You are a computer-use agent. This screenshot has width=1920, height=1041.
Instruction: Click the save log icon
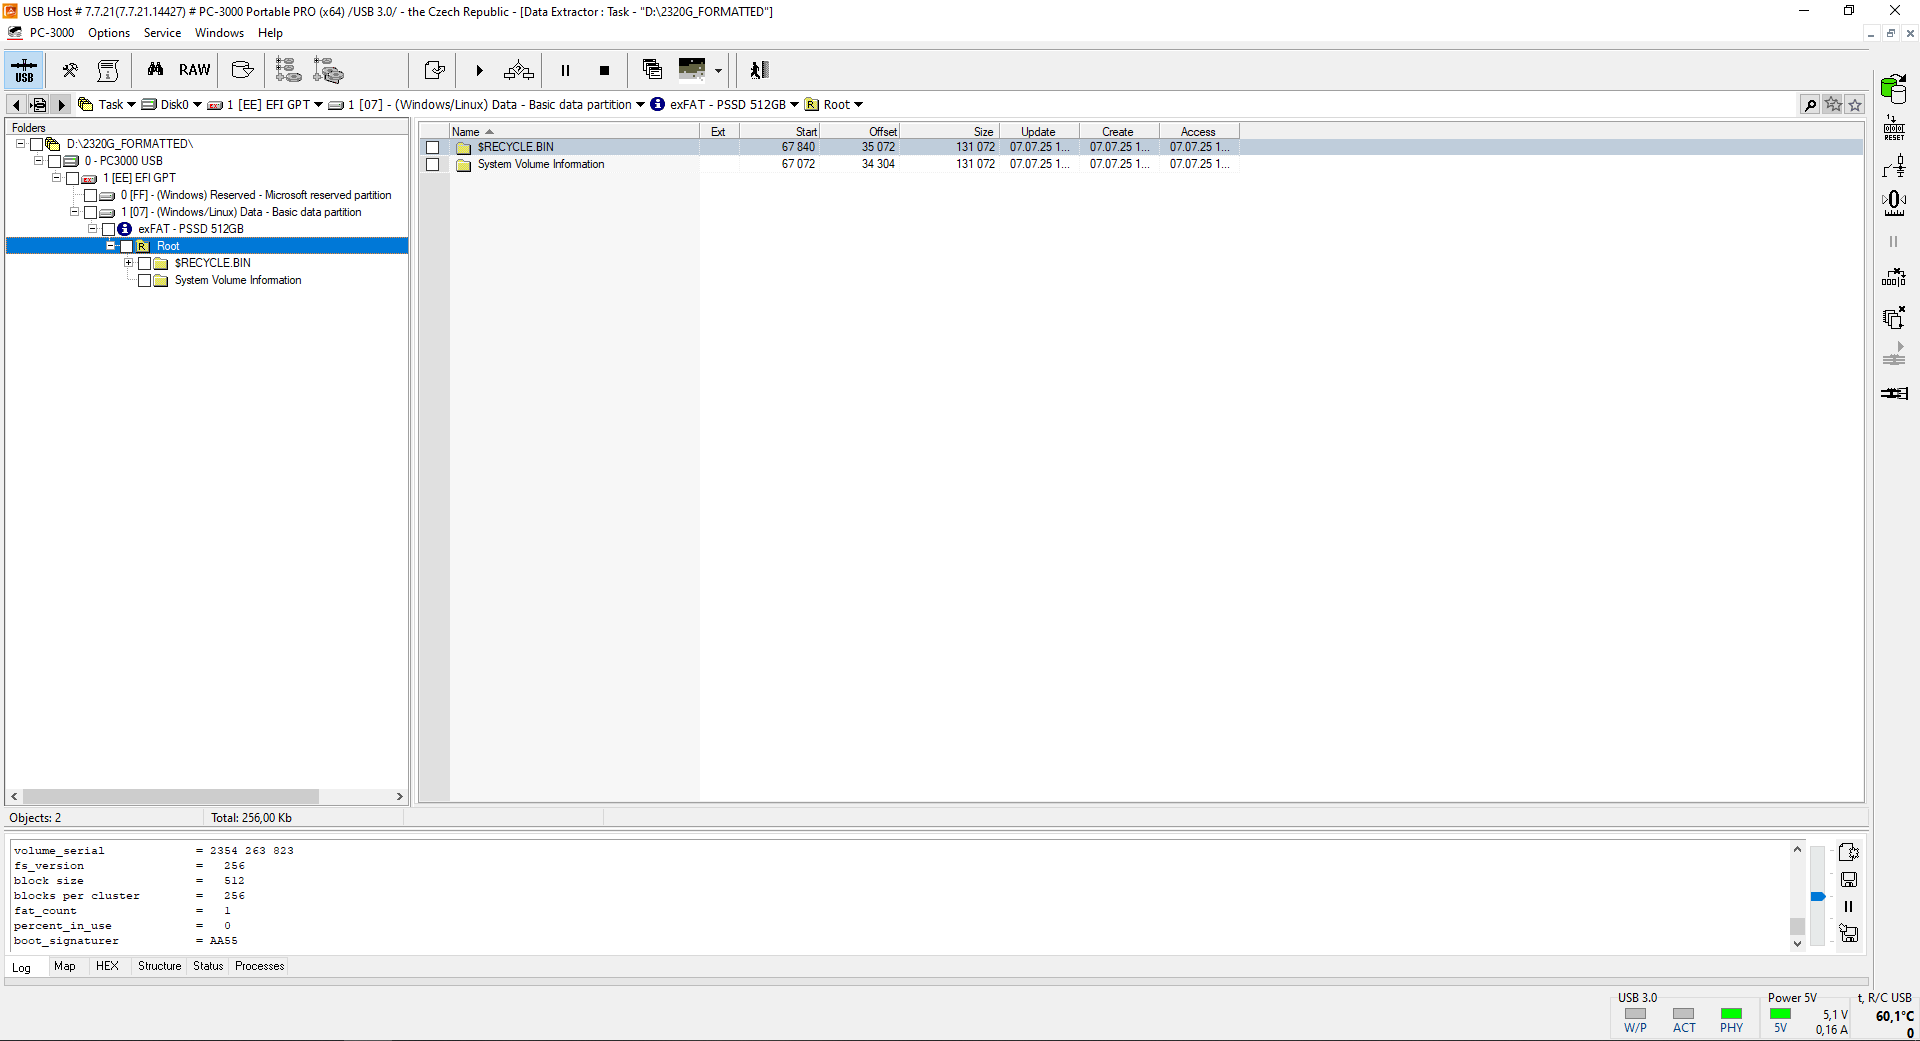click(x=1849, y=880)
